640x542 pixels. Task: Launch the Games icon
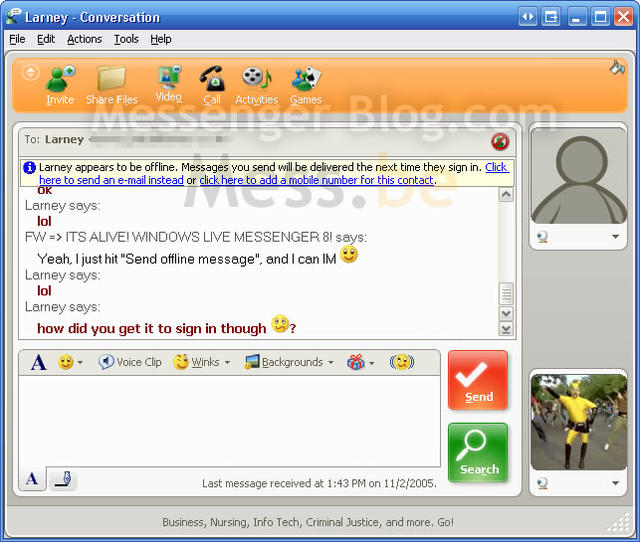tap(305, 83)
